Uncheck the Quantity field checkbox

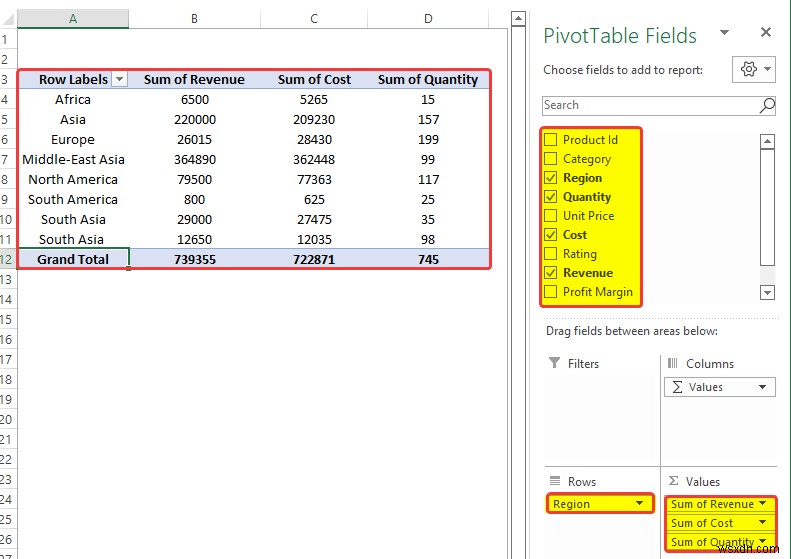point(550,197)
